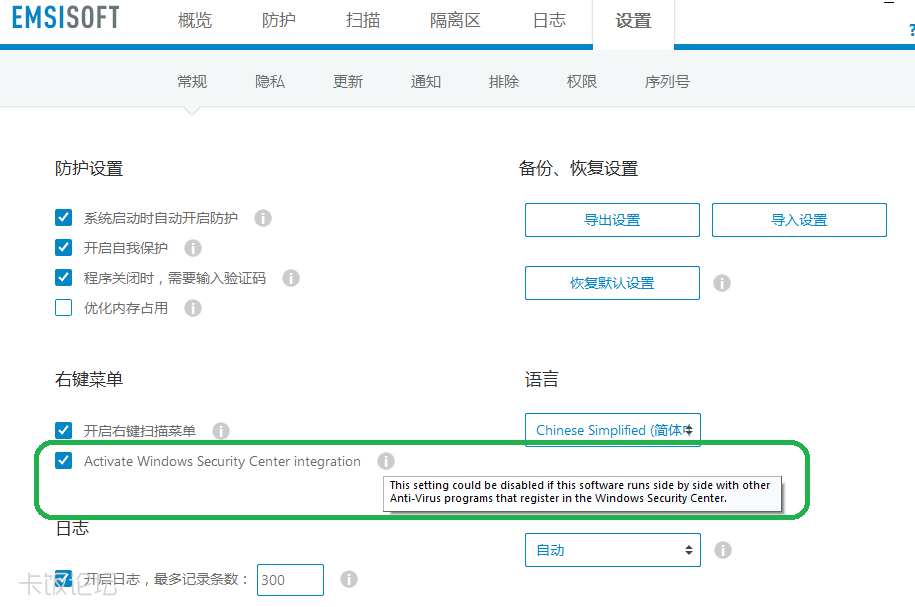Viewport: 915px width, 607px height.
Task: Open the 隔离区 main tab
Action: point(454,21)
